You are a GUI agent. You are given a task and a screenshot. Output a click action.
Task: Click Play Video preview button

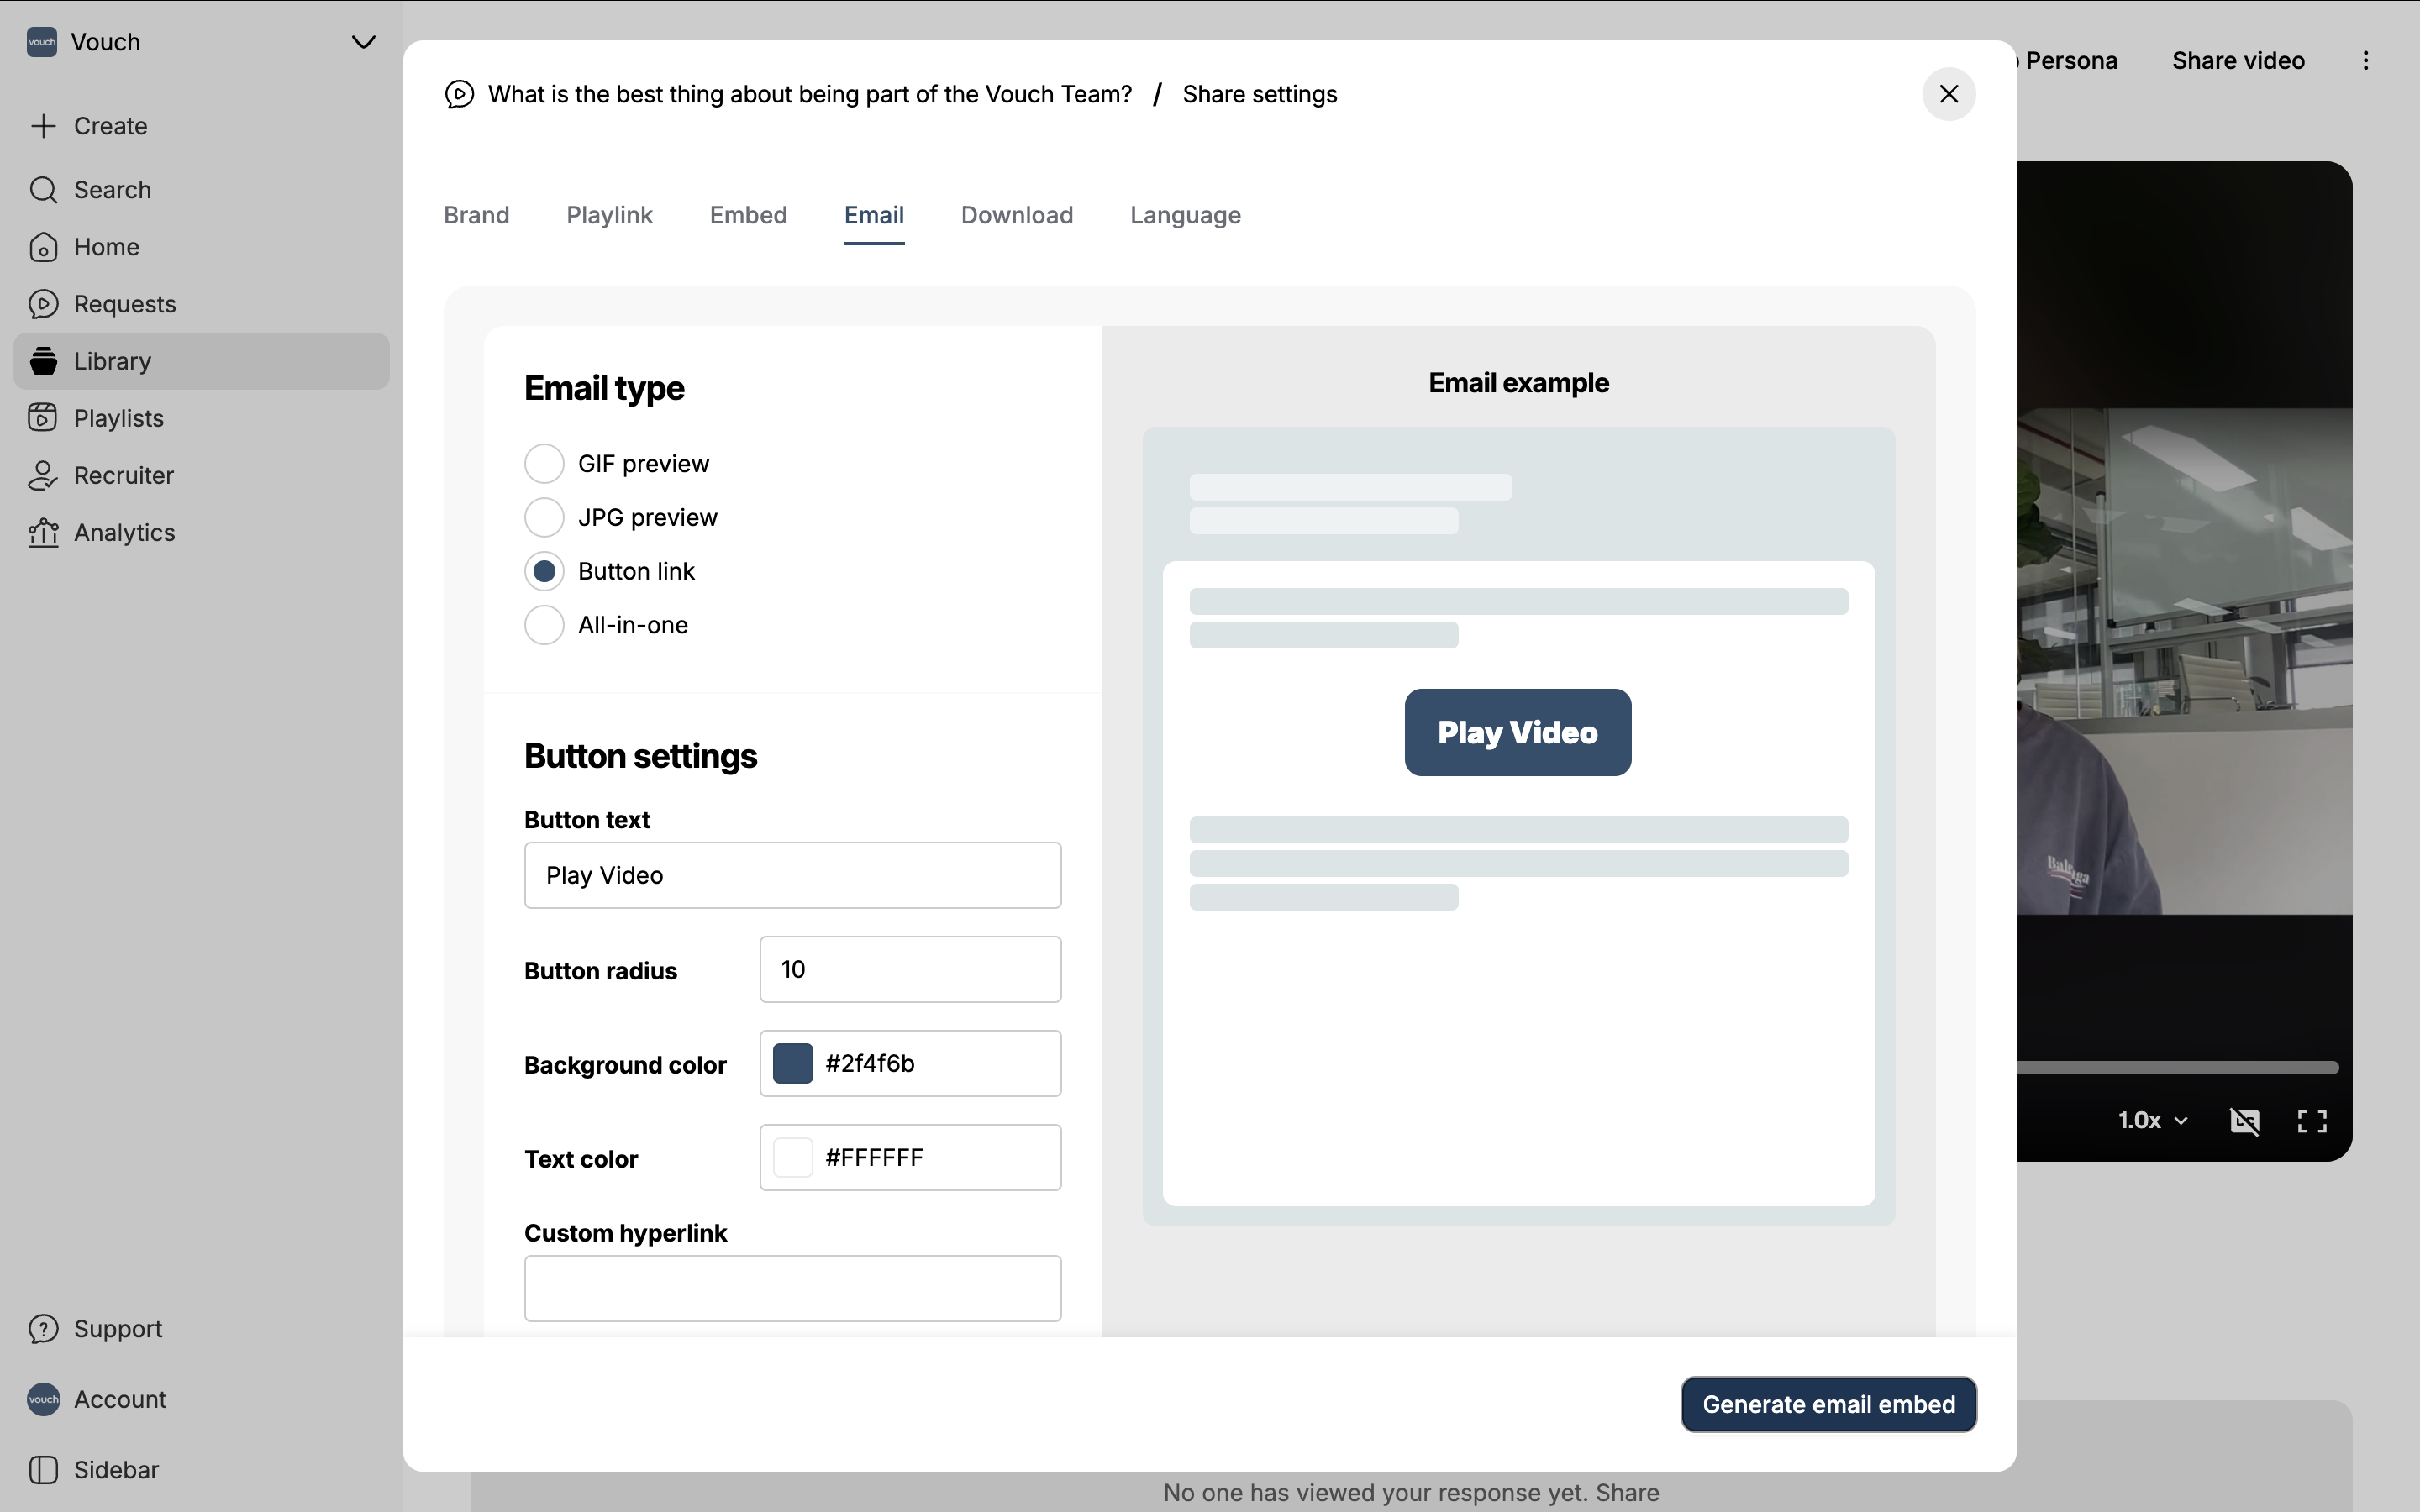[1518, 732]
